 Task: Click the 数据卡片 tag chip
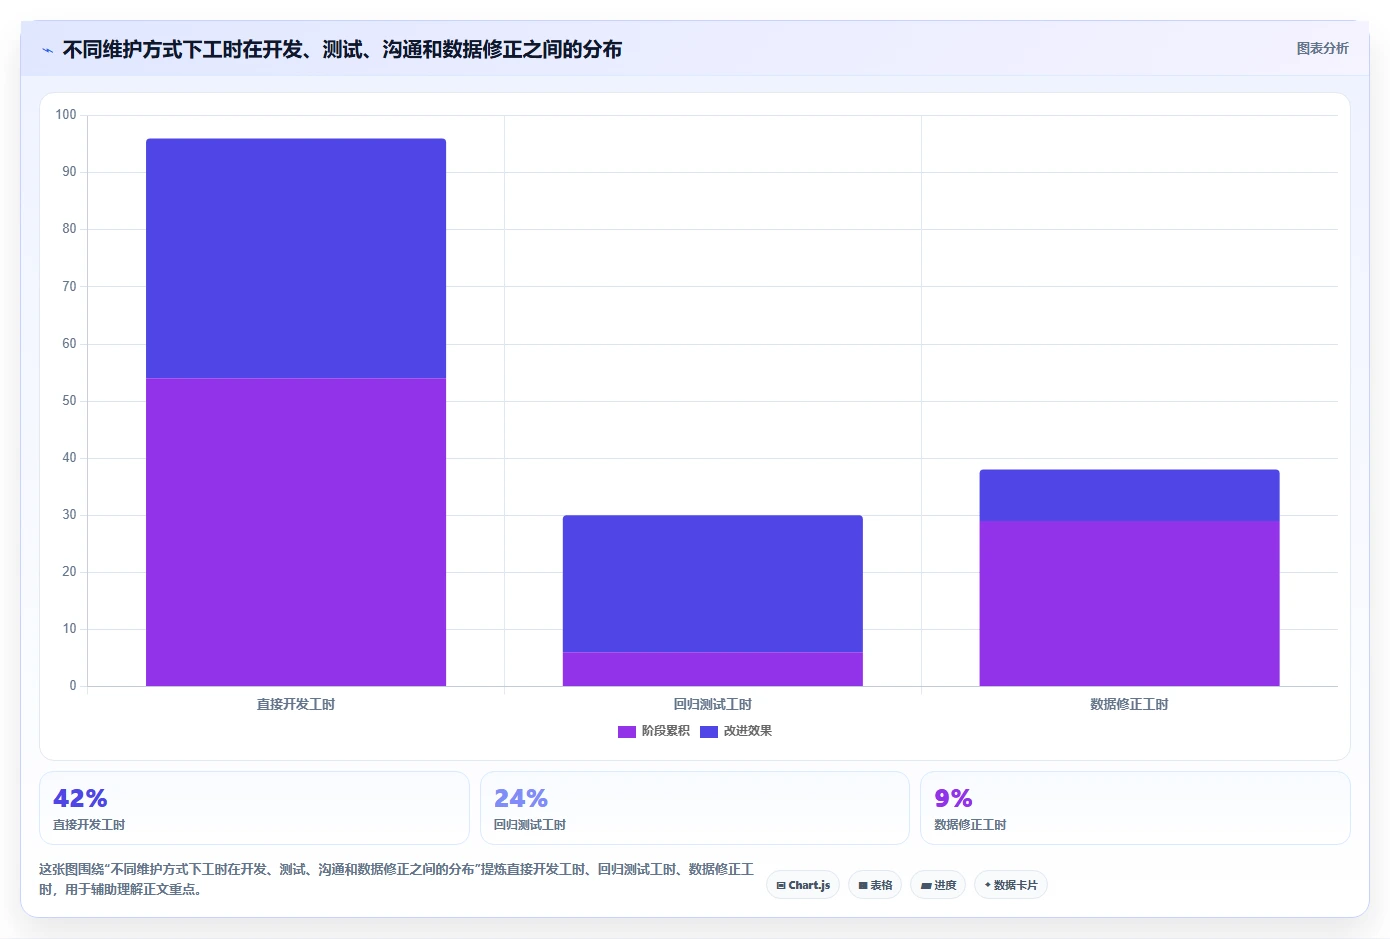click(1011, 885)
